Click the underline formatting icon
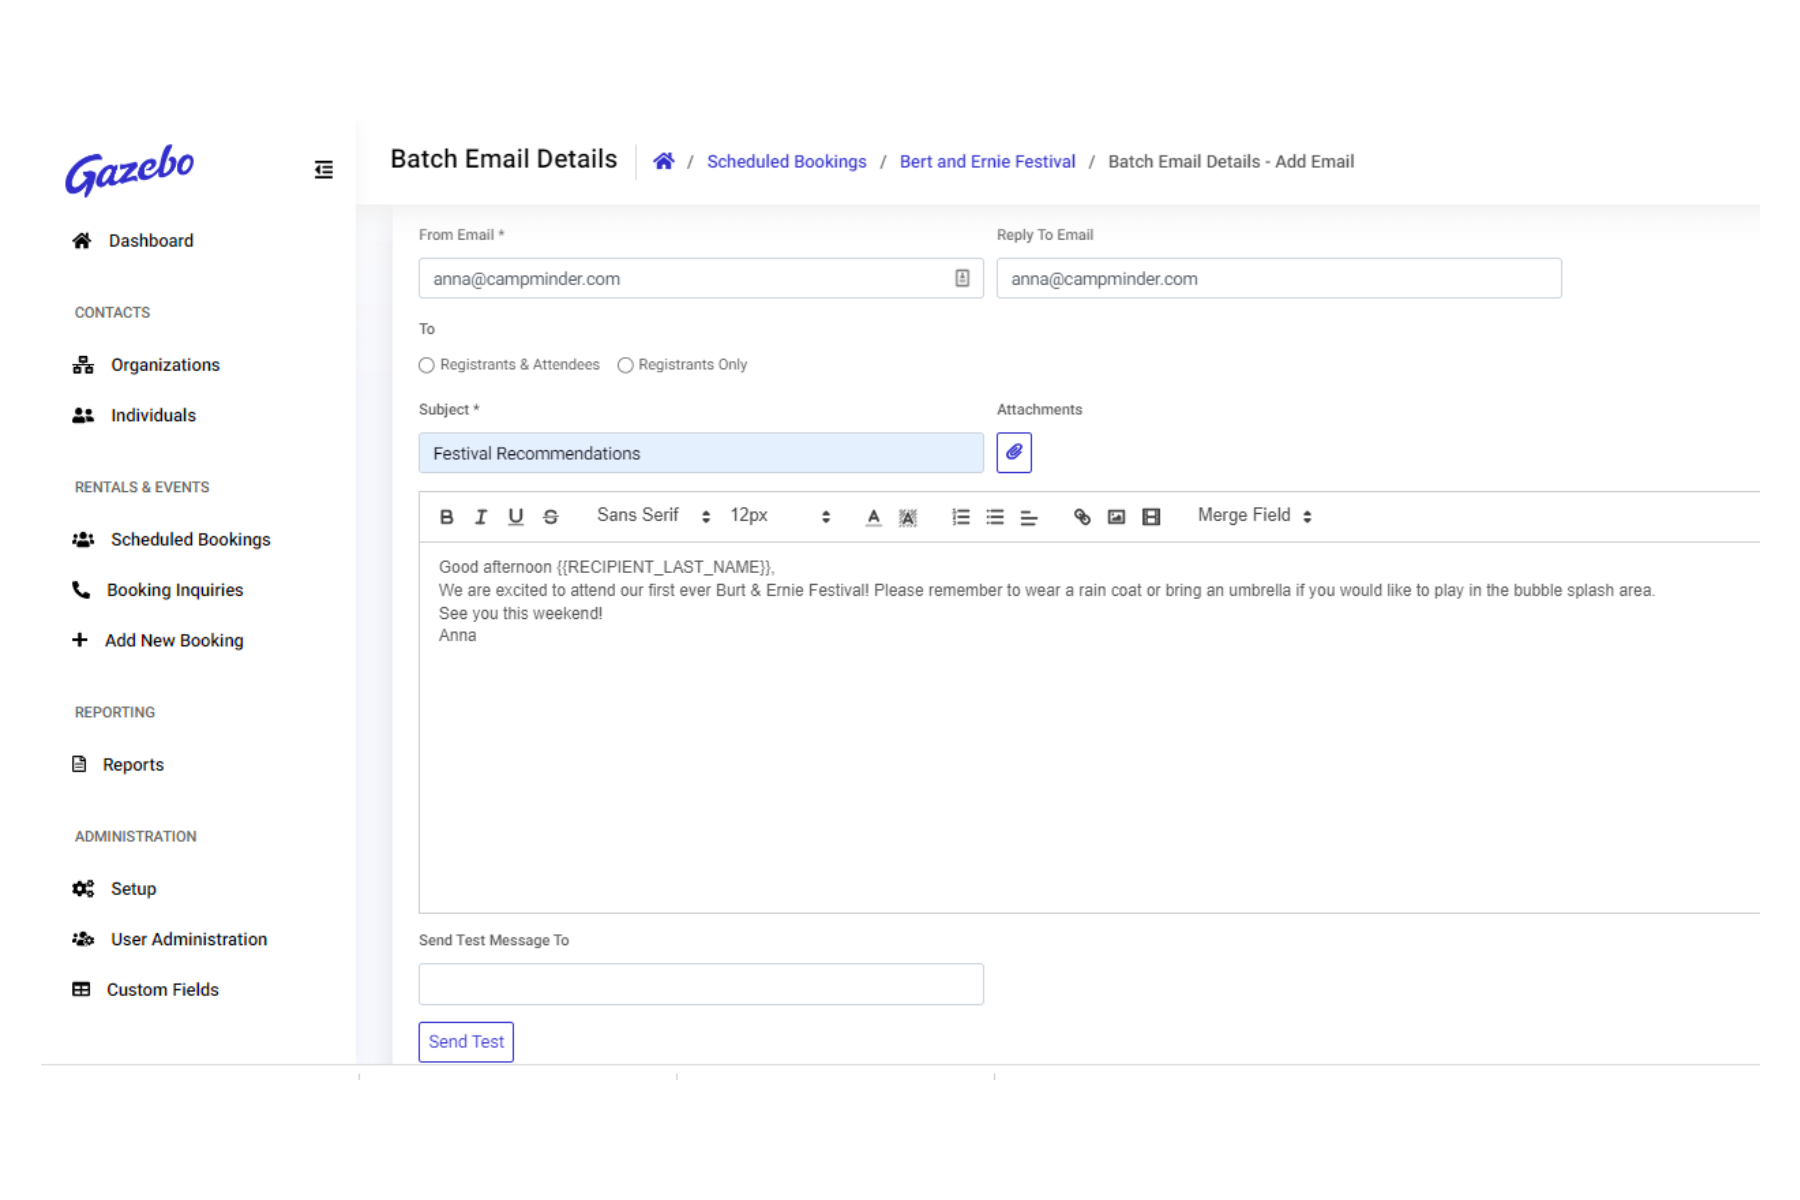1800x1200 pixels. (515, 517)
